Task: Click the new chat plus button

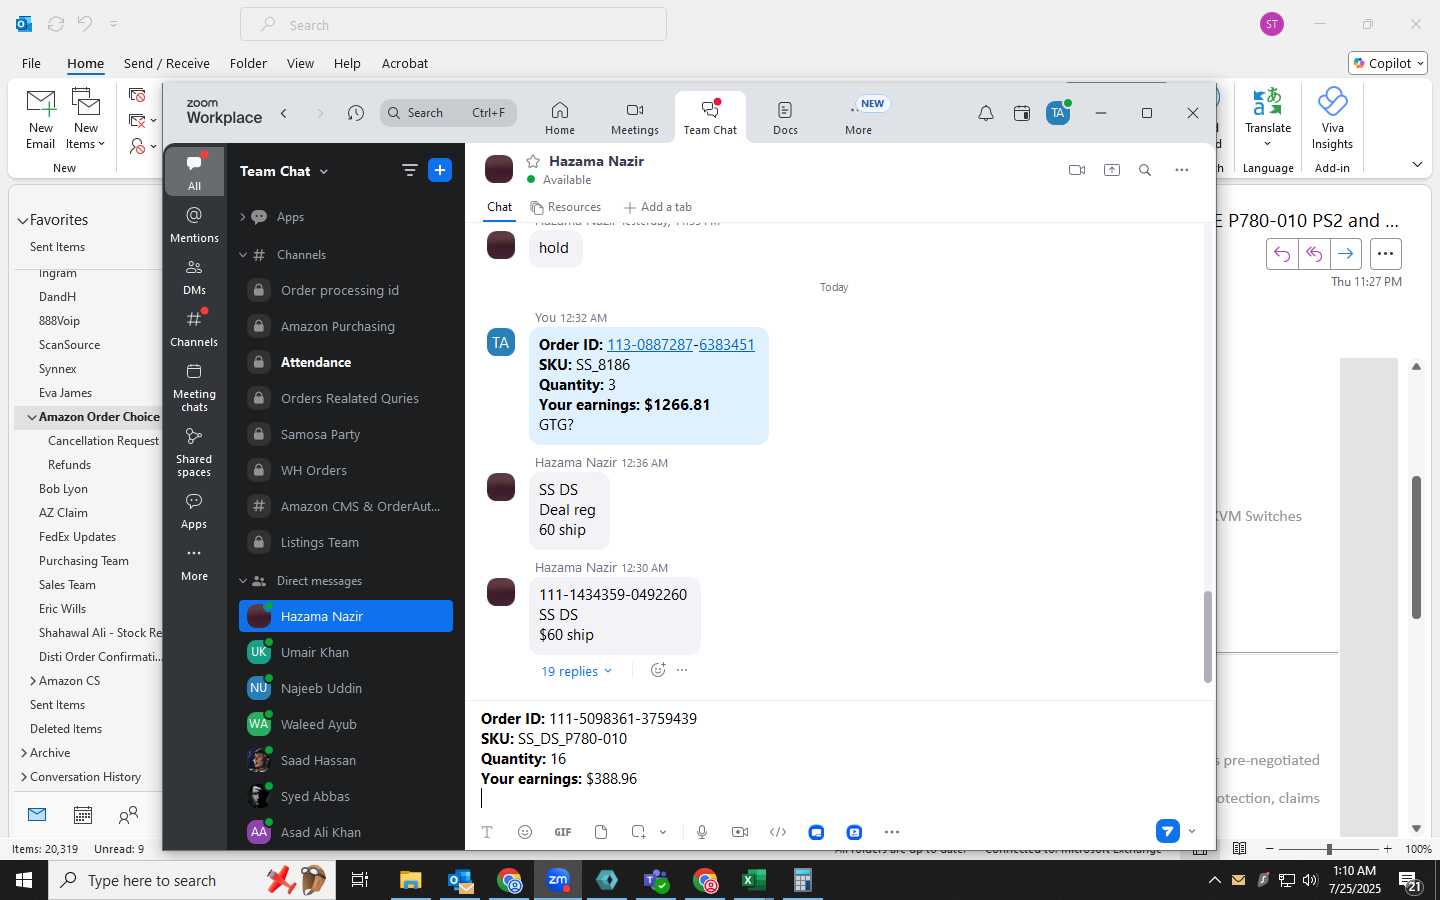Action: pos(440,170)
